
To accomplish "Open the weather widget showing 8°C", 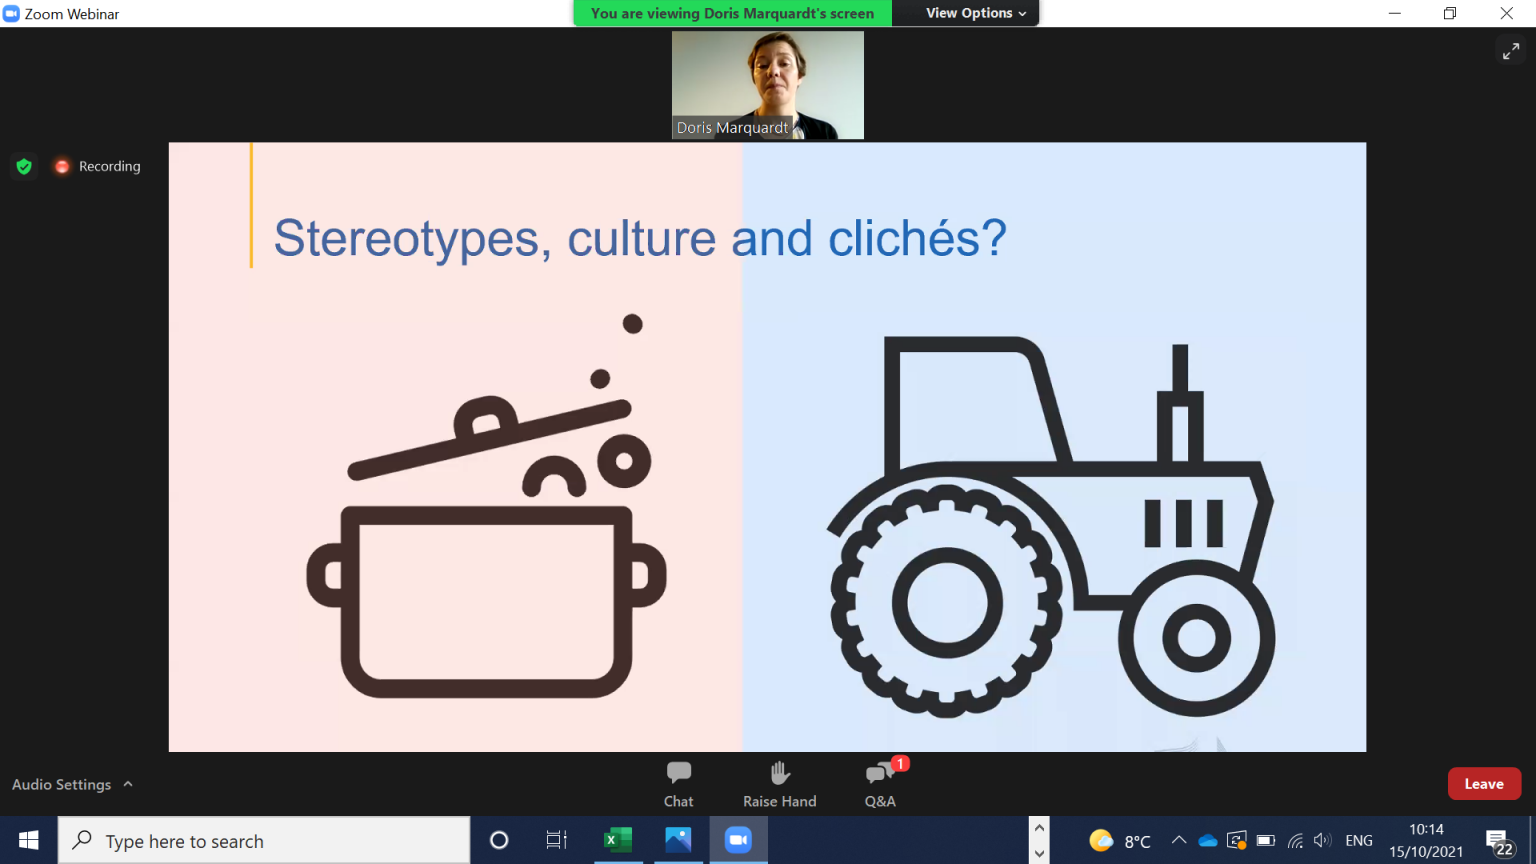I will click(1120, 841).
